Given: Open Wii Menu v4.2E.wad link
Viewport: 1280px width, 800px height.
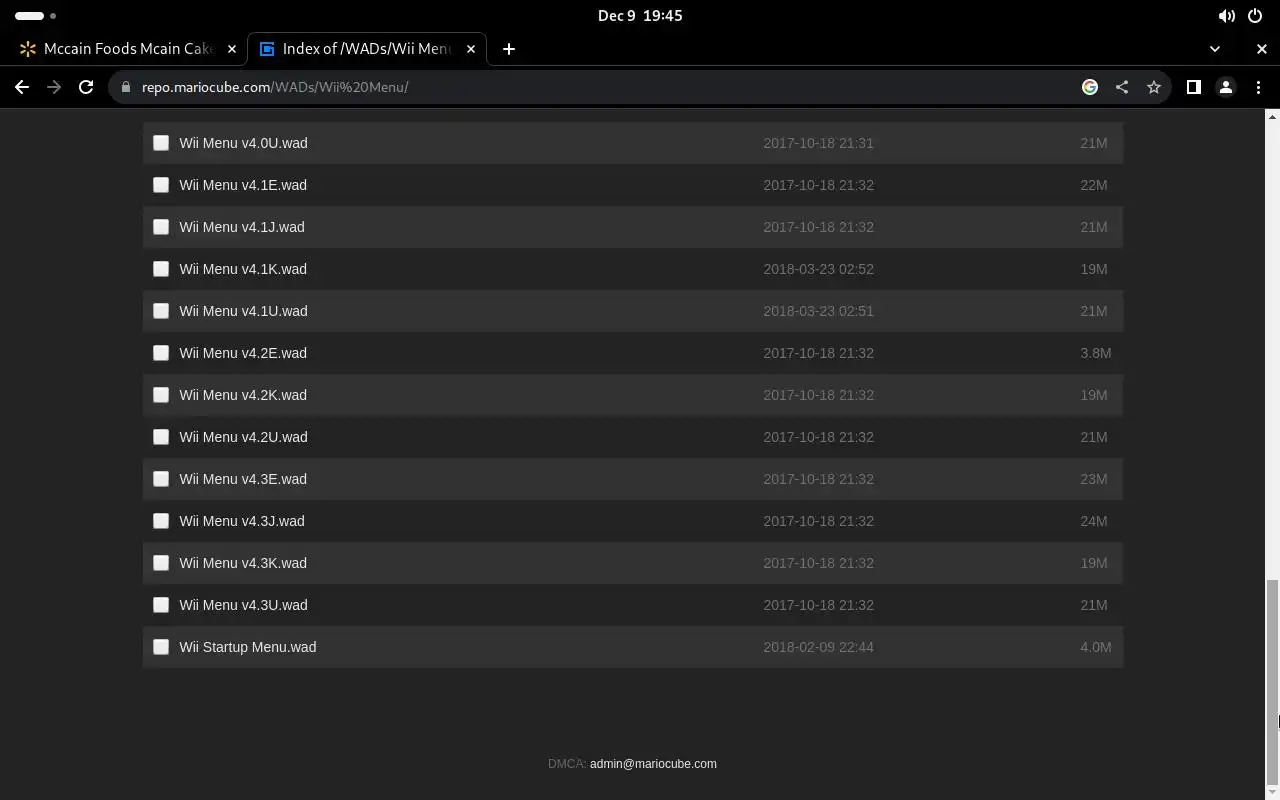Looking at the screenshot, I should [x=243, y=353].
